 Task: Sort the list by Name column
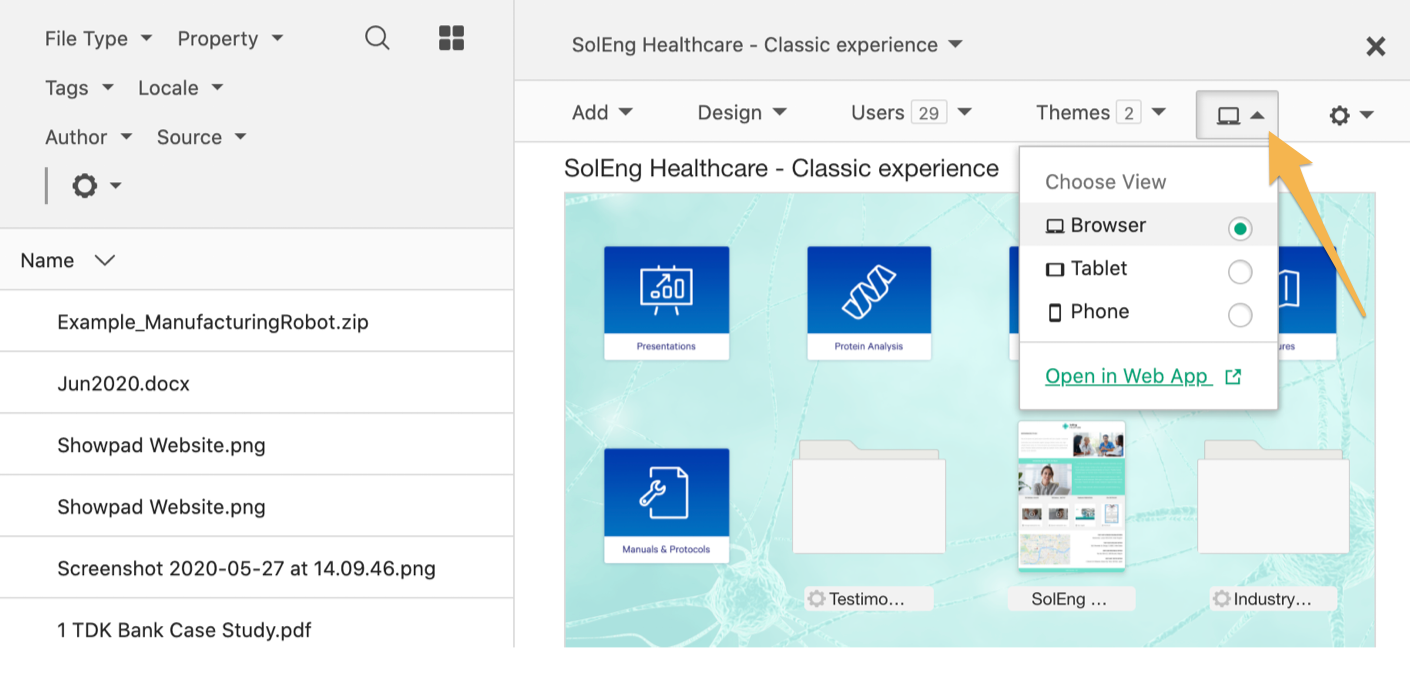pyautogui.click(x=67, y=260)
